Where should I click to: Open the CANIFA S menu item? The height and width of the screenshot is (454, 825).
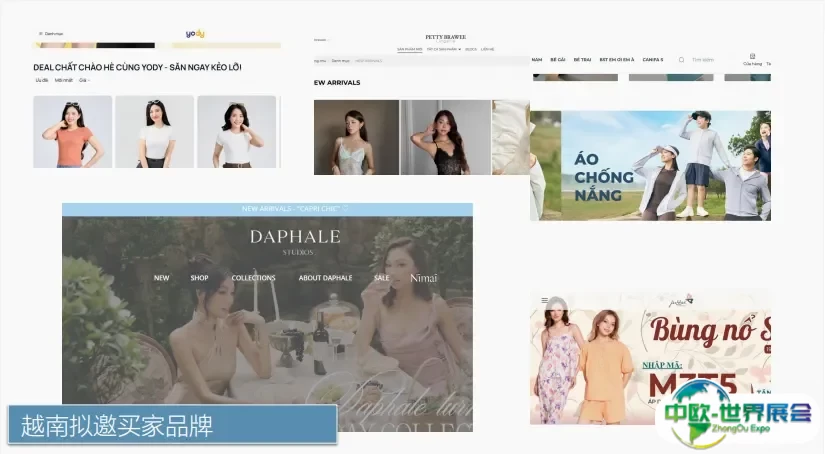point(653,60)
